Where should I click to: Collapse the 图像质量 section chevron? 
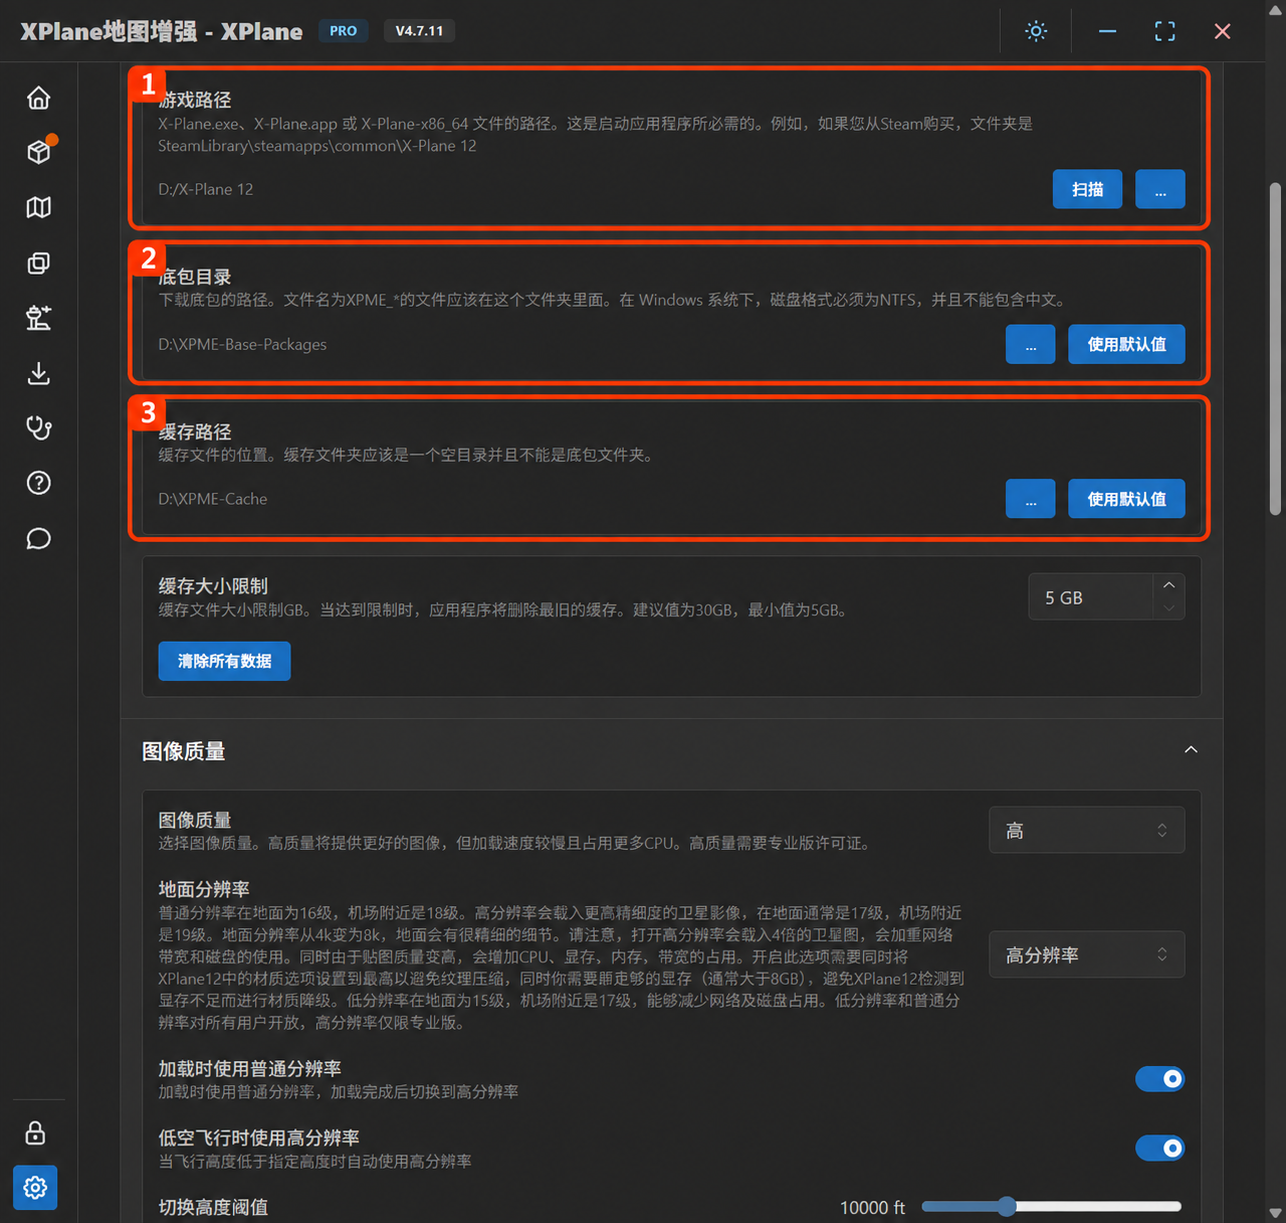click(1191, 750)
